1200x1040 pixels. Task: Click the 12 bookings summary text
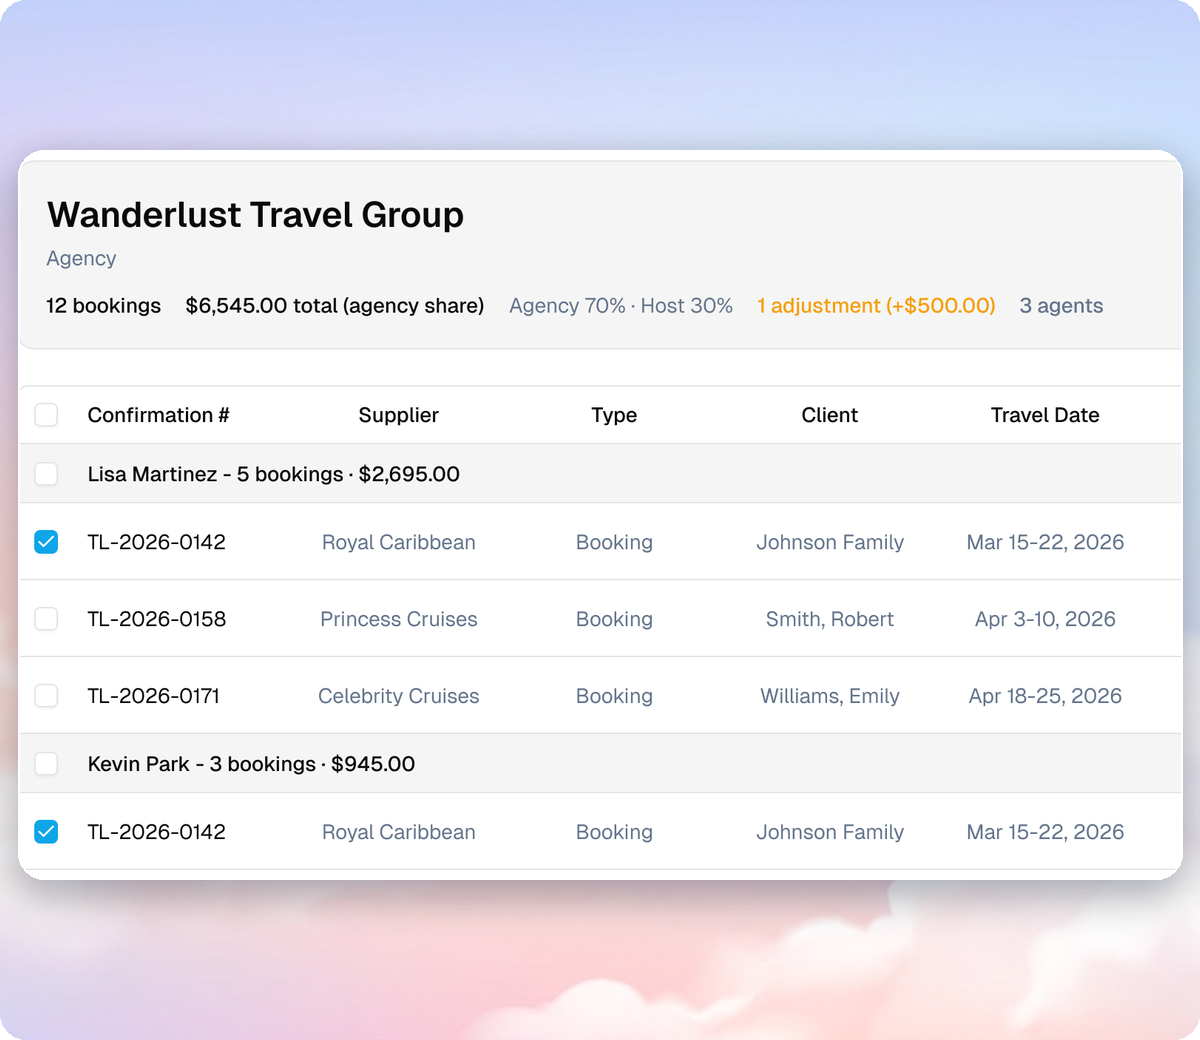click(103, 306)
